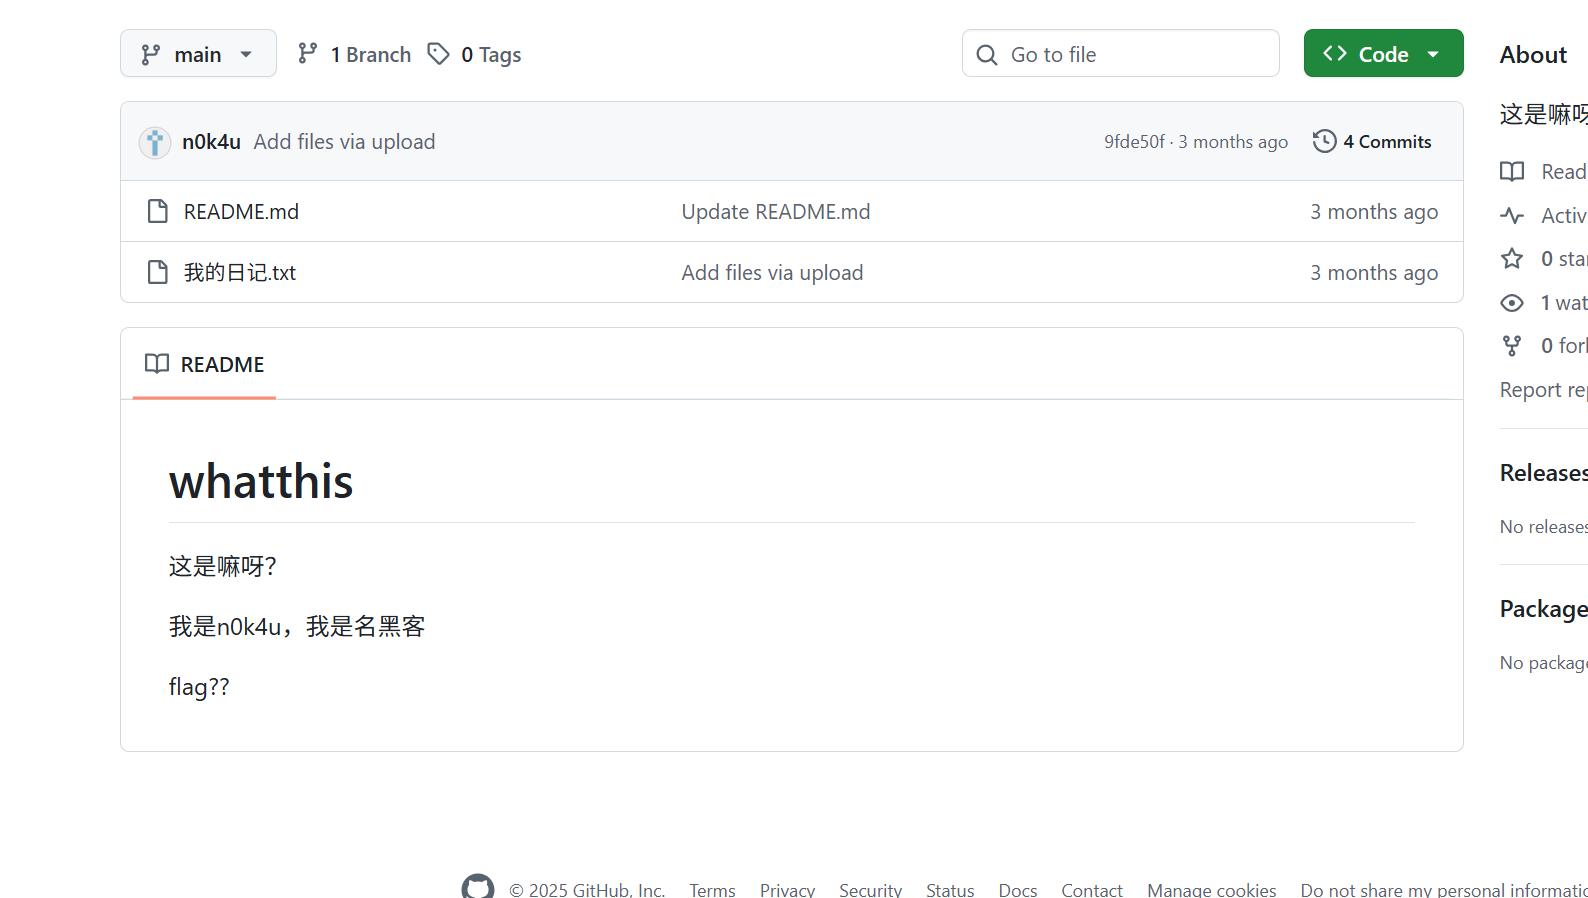Click the Activity pulse icon
Viewport: 1588px width, 898px height.
click(1512, 216)
